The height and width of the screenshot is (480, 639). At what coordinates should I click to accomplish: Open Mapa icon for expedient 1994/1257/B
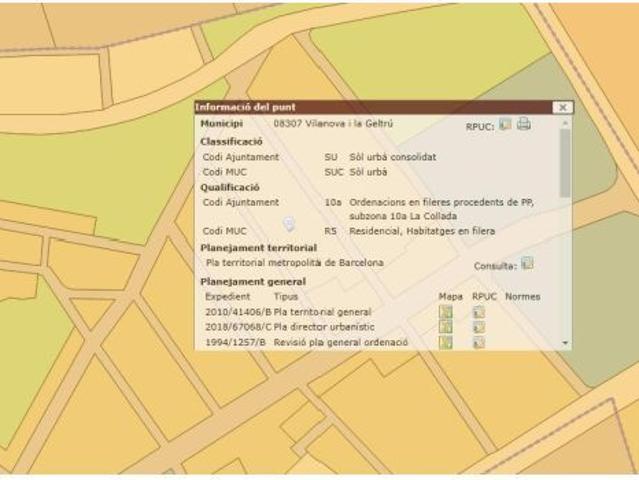(x=446, y=342)
